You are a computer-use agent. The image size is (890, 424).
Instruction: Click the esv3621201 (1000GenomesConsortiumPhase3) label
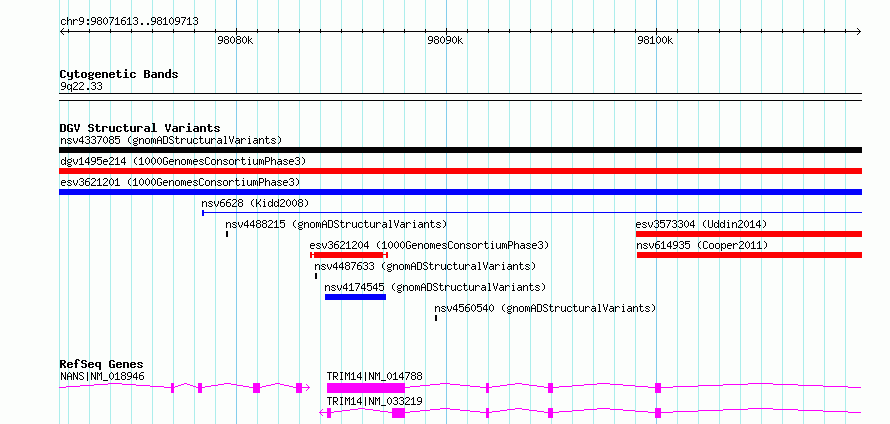click(x=180, y=182)
